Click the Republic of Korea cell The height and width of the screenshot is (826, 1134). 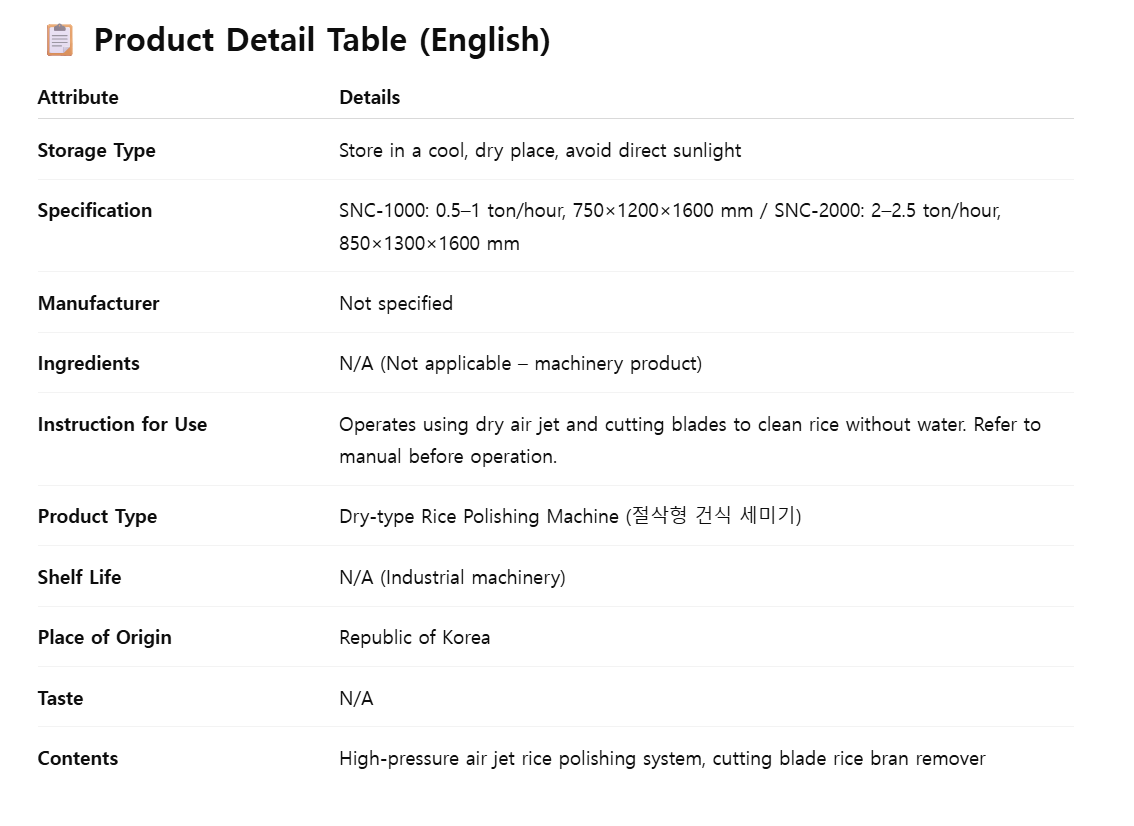[x=414, y=637]
